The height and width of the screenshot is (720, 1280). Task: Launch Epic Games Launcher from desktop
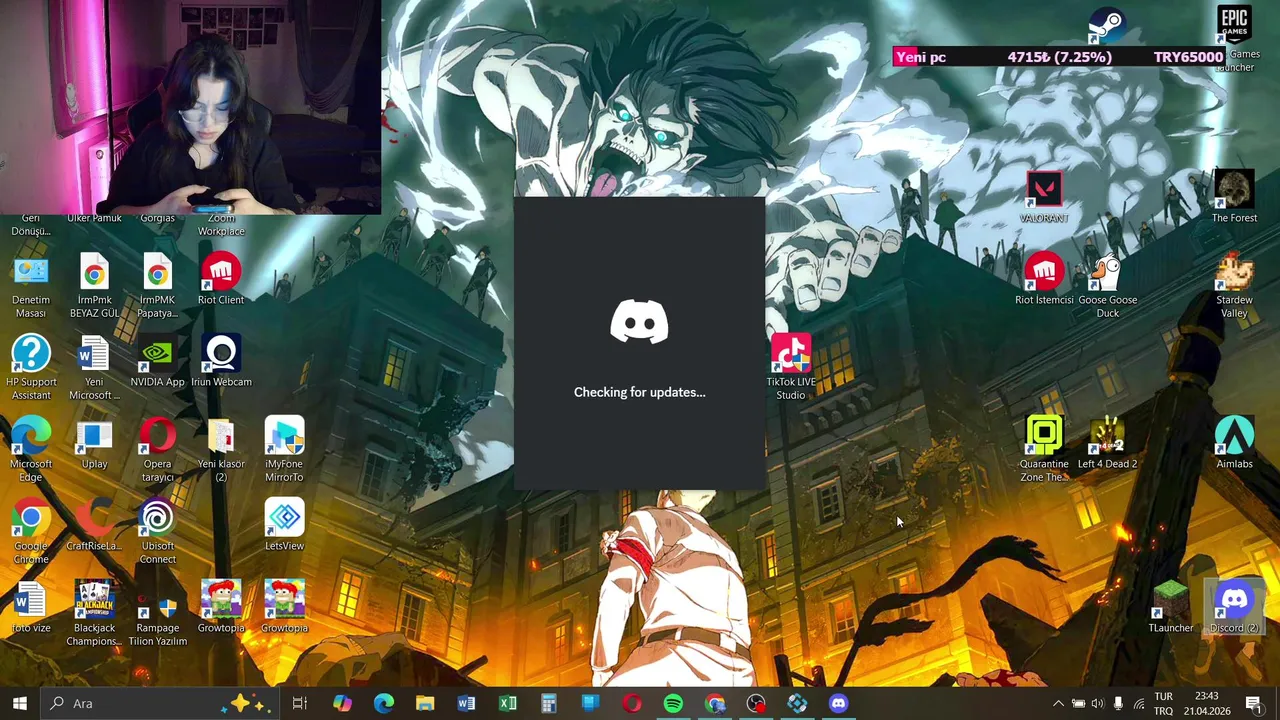pyautogui.click(x=1234, y=40)
